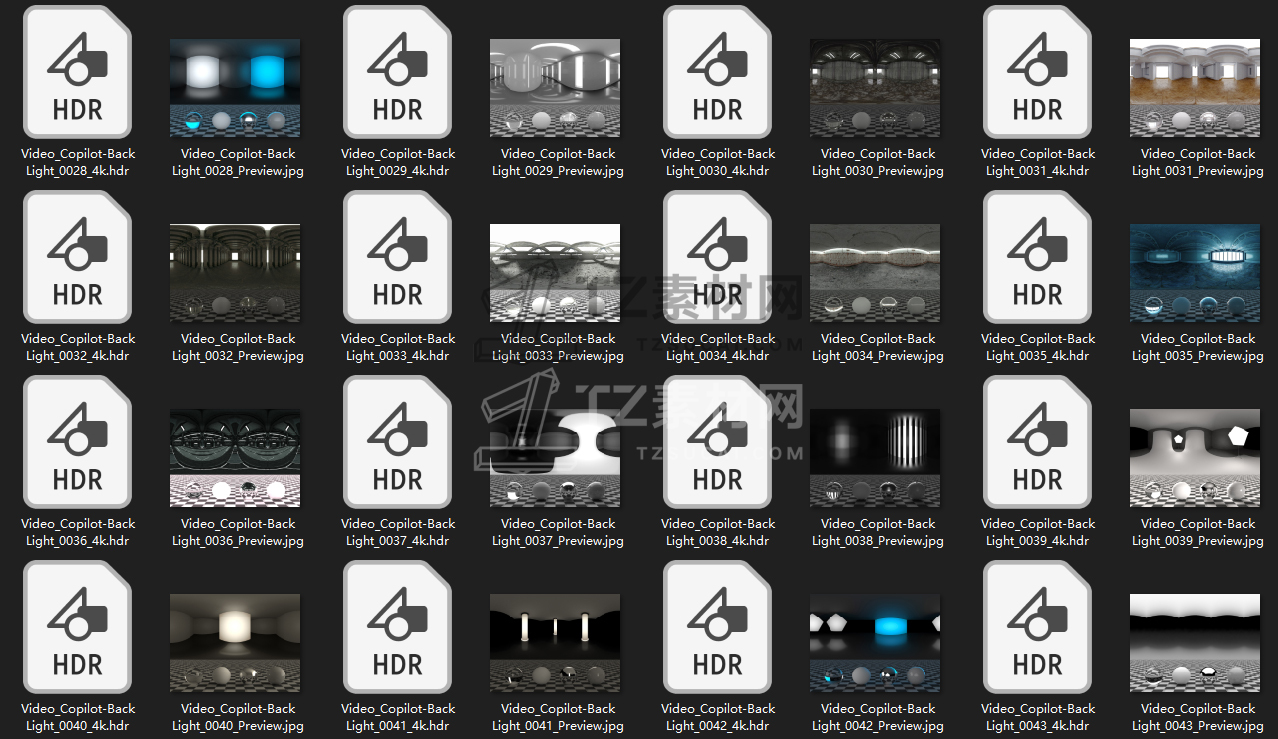The width and height of the screenshot is (1278, 739).
Task: Click the BackLight_0036_Preview.jpg thumbnail
Action: tap(235, 458)
